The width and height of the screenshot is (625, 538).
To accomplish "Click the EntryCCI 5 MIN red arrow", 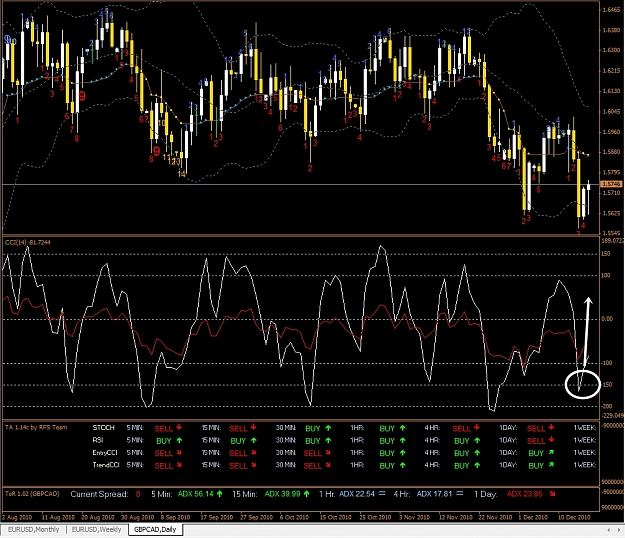I will click(x=179, y=453).
